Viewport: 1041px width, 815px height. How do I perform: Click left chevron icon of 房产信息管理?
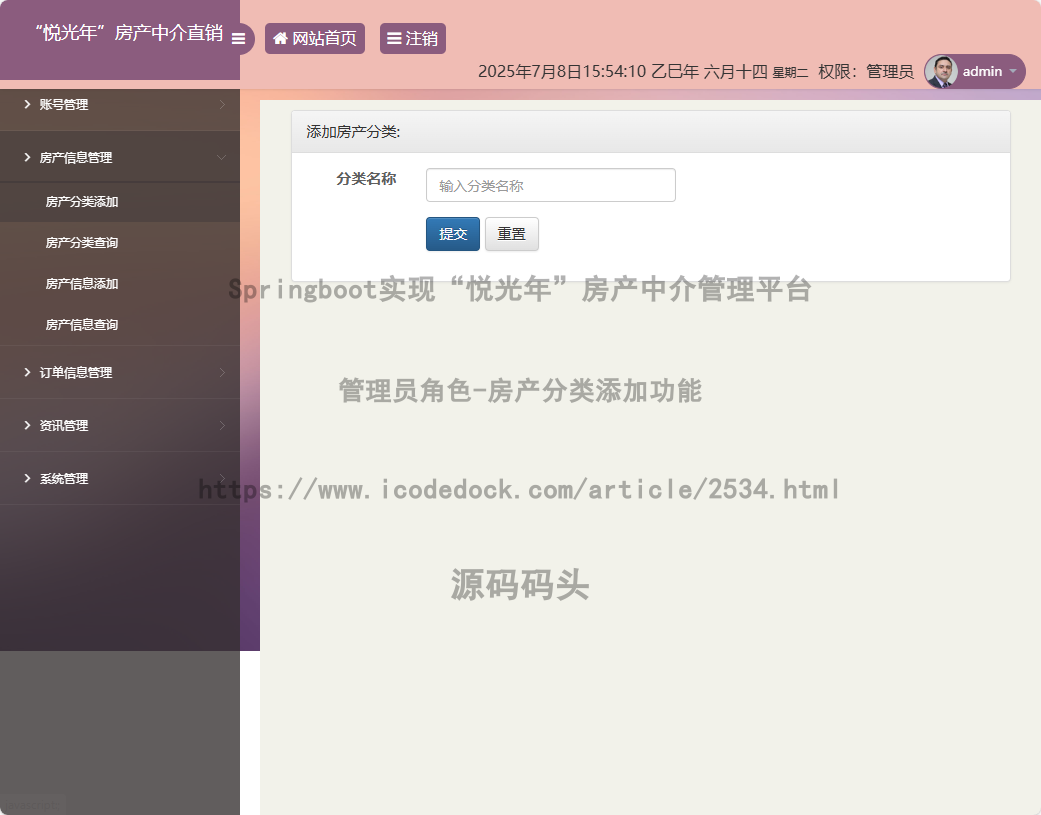point(27,157)
